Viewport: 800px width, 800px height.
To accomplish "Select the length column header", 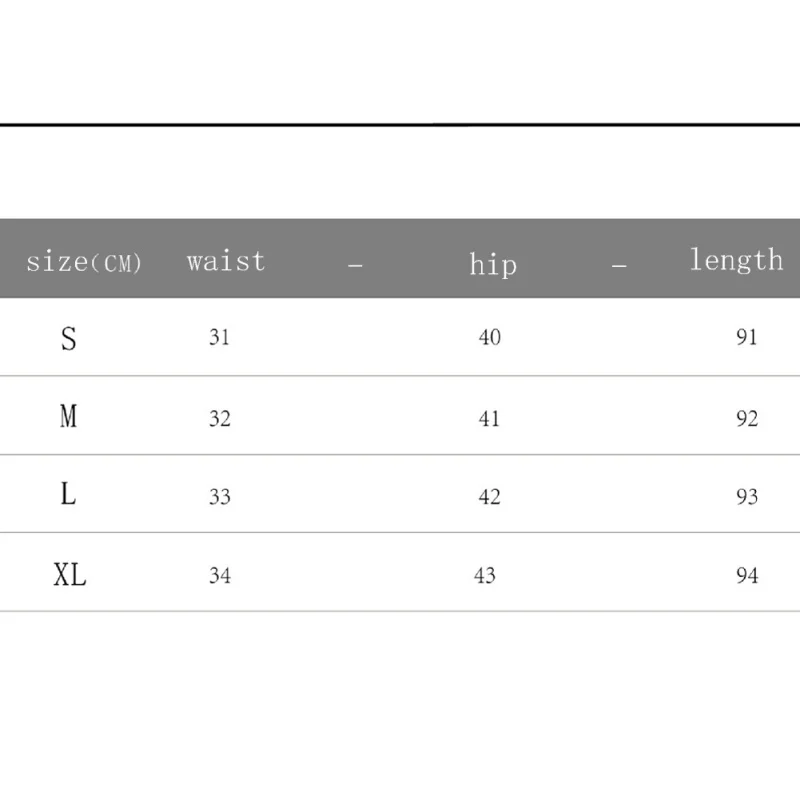I will point(736,260).
